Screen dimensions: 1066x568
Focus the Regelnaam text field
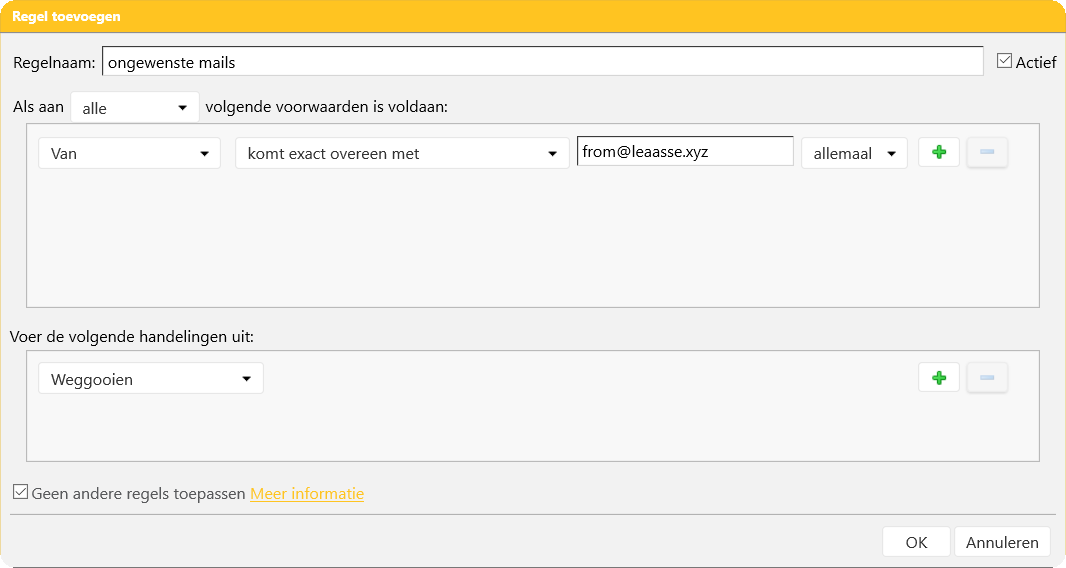pyautogui.click(x=542, y=62)
